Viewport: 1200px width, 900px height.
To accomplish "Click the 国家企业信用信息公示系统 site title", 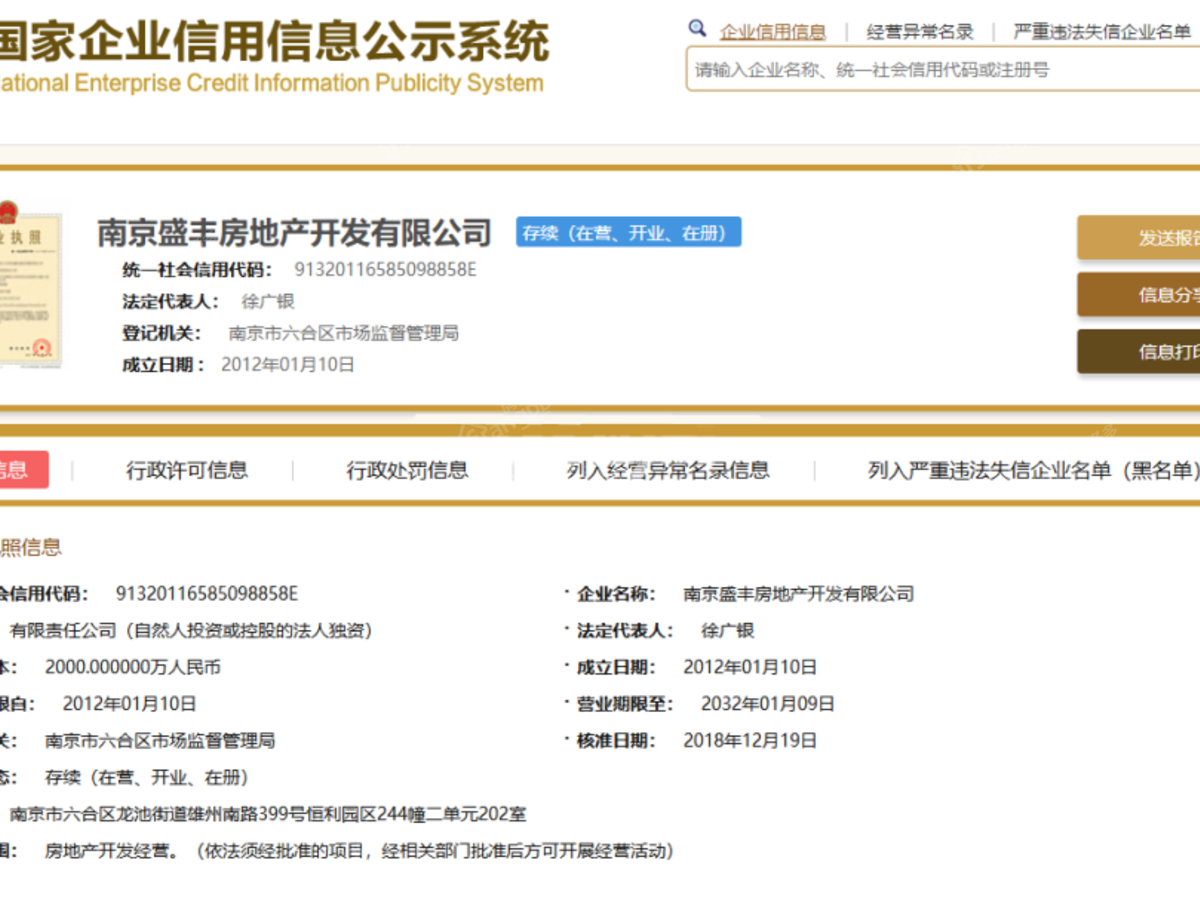I will click(x=274, y=41).
